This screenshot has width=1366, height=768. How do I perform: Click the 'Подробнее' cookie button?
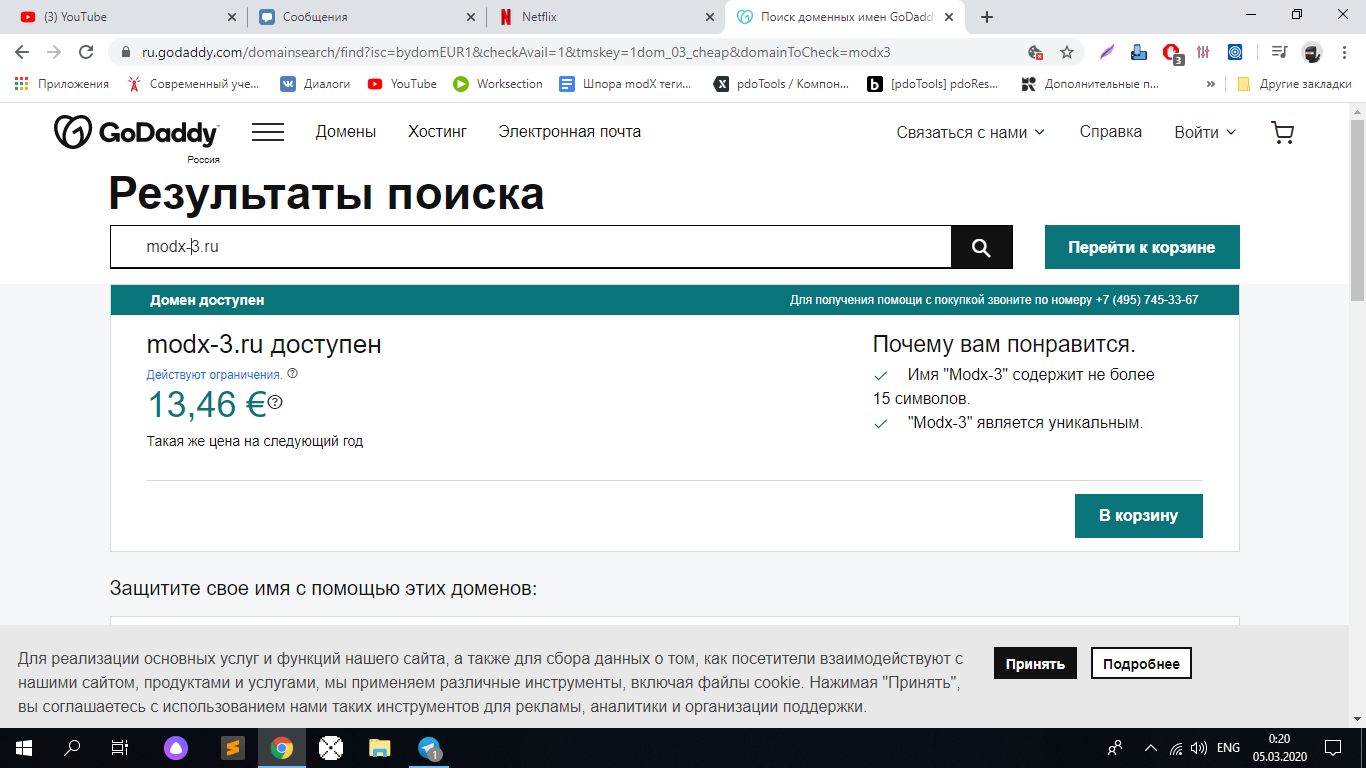(x=1141, y=663)
